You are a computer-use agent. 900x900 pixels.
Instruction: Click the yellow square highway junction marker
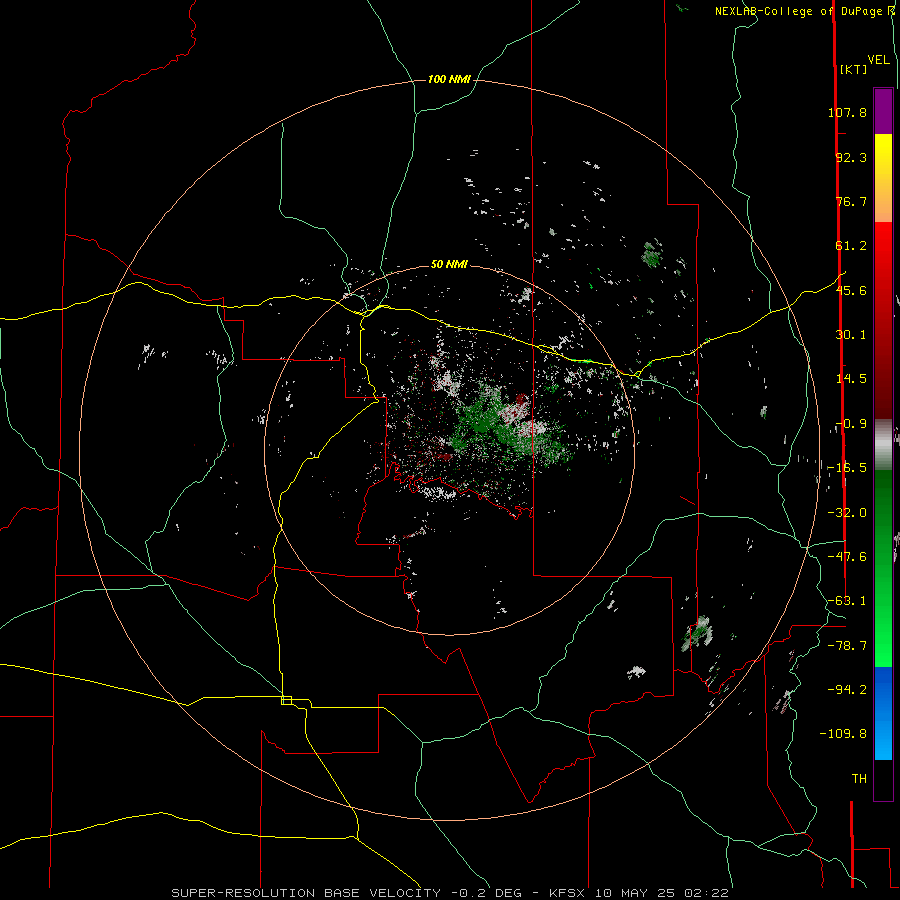286,700
